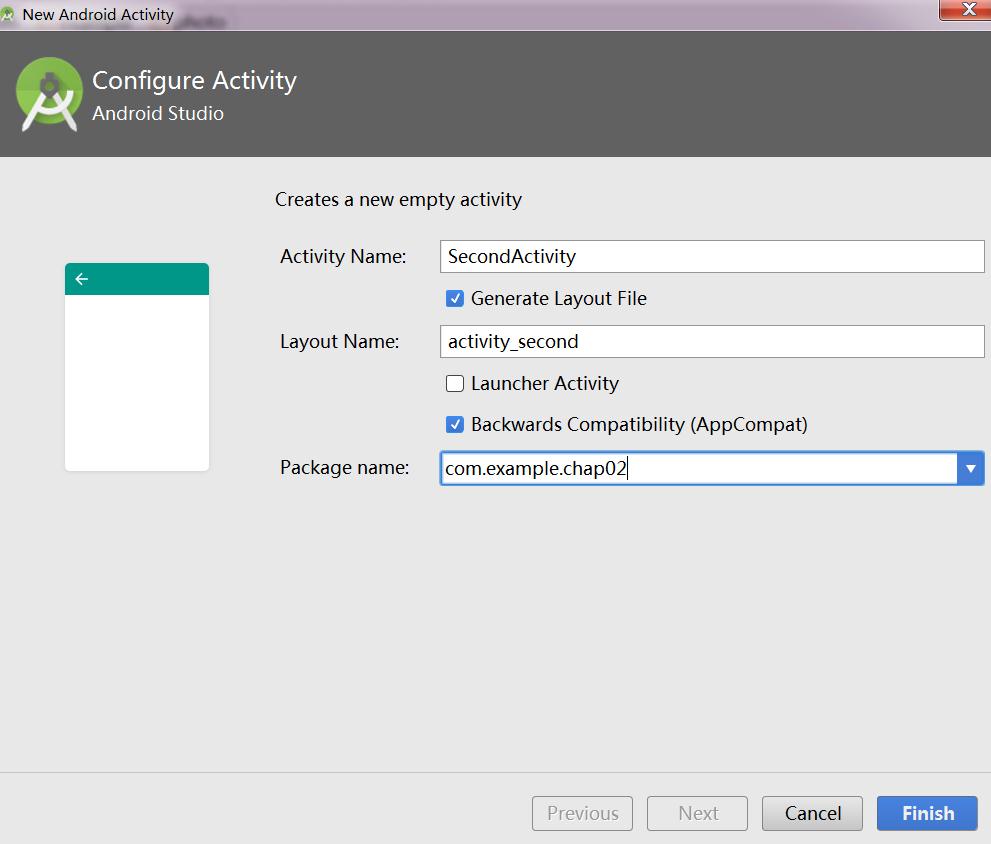Focus the Activity Name text field
991x844 pixels.
(x=711, y=256)
